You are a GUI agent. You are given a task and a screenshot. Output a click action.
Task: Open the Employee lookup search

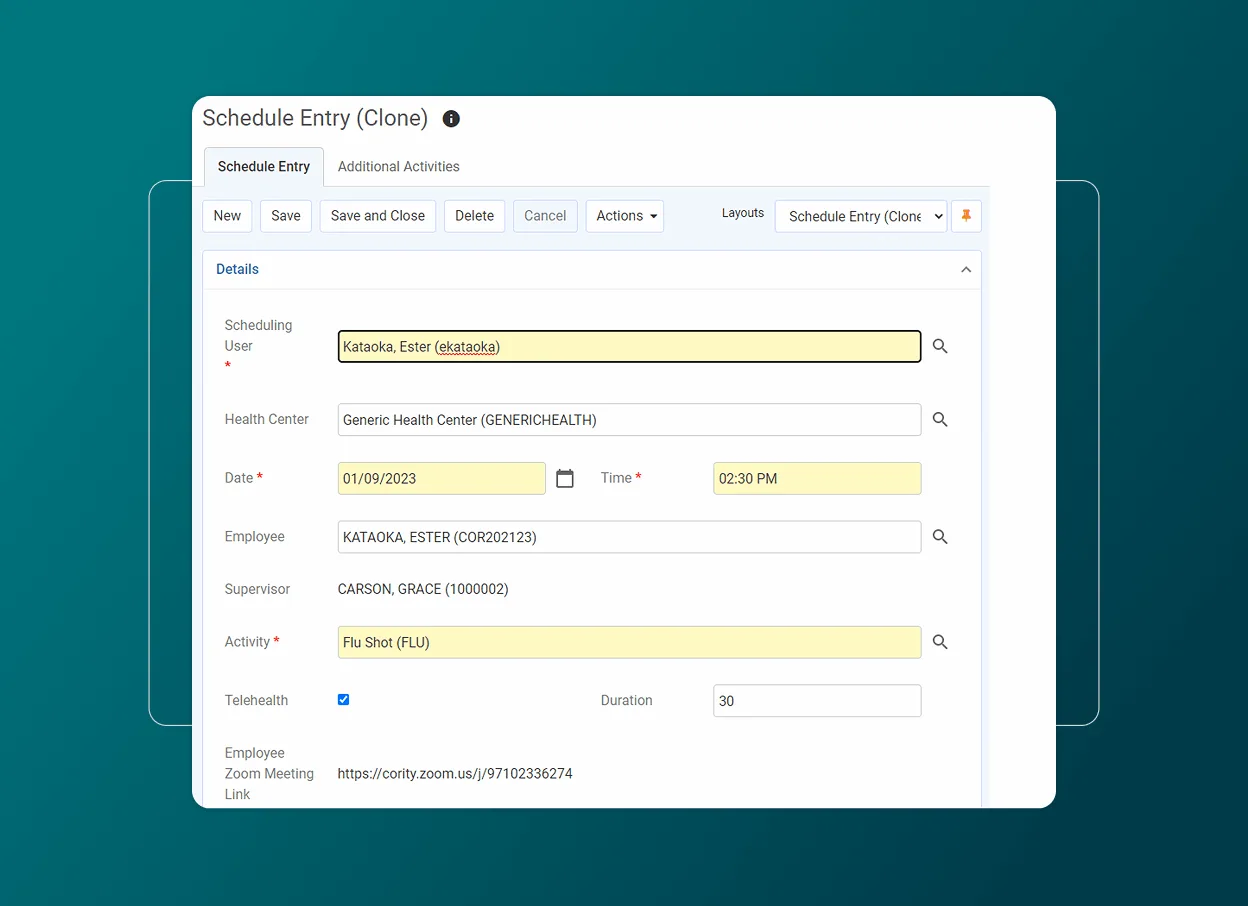click(939, 537)
